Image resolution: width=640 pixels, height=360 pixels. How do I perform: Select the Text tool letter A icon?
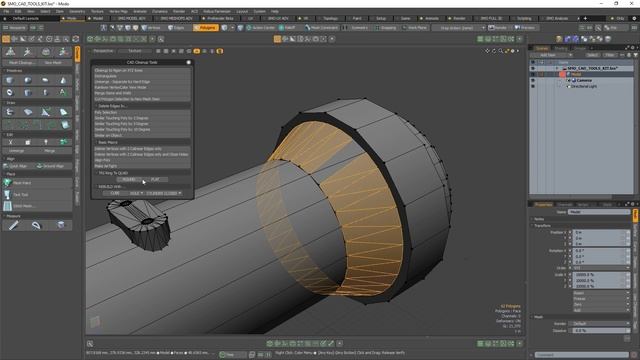(x=63, y=92)
